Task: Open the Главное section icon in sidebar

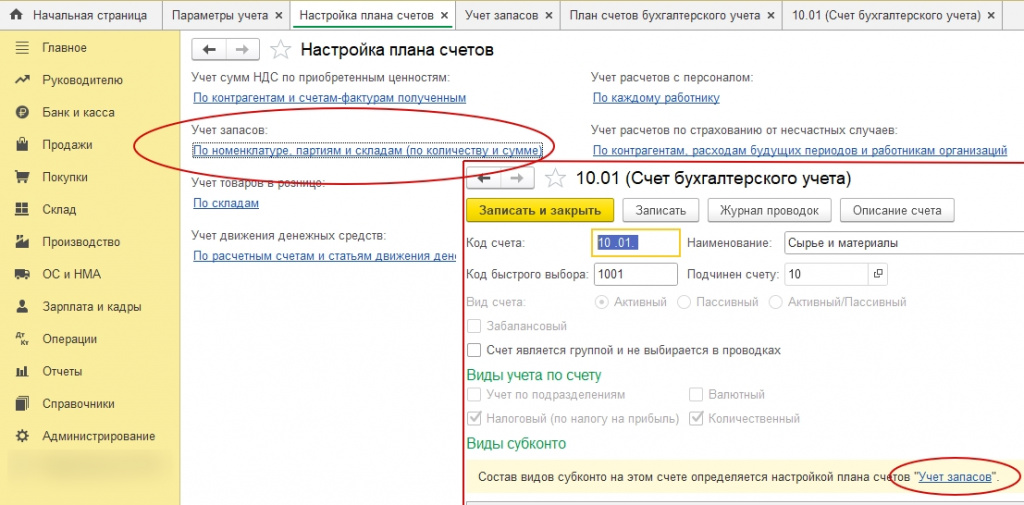Action: click(x=22, y=48)
